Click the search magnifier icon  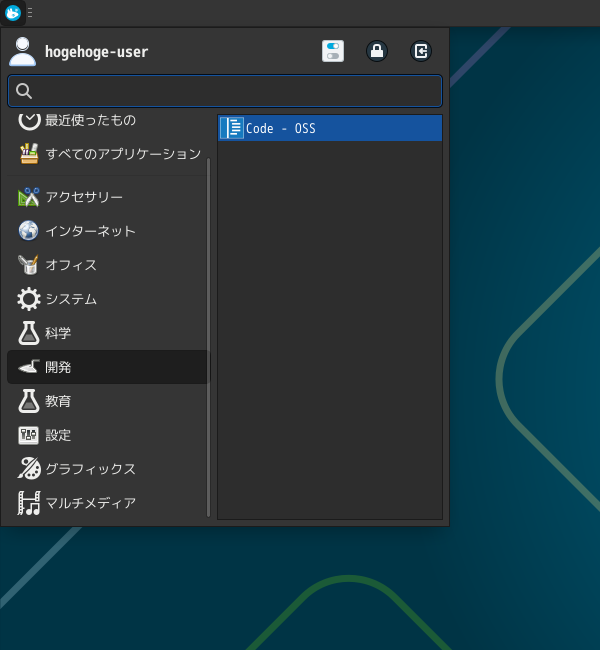click(25, 91)
